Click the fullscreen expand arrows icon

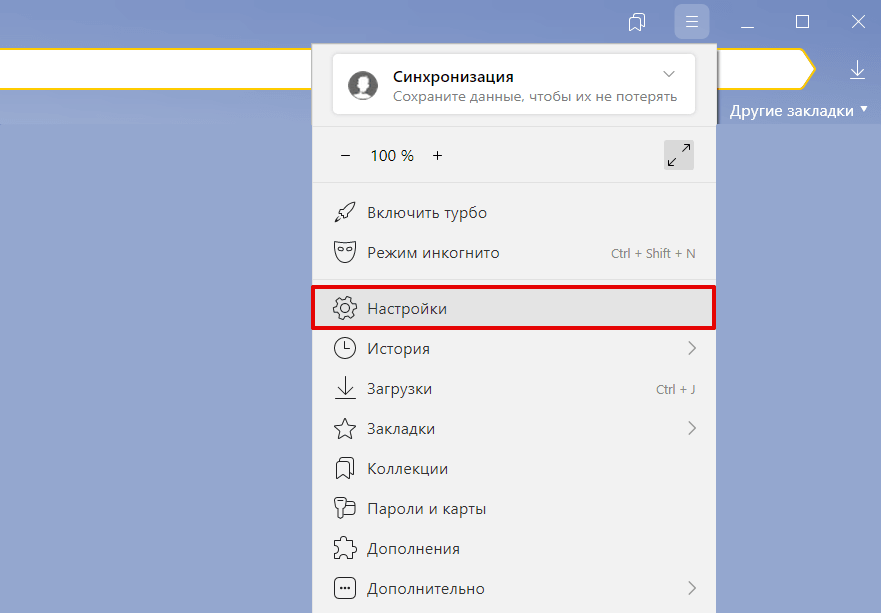[678, 155]
